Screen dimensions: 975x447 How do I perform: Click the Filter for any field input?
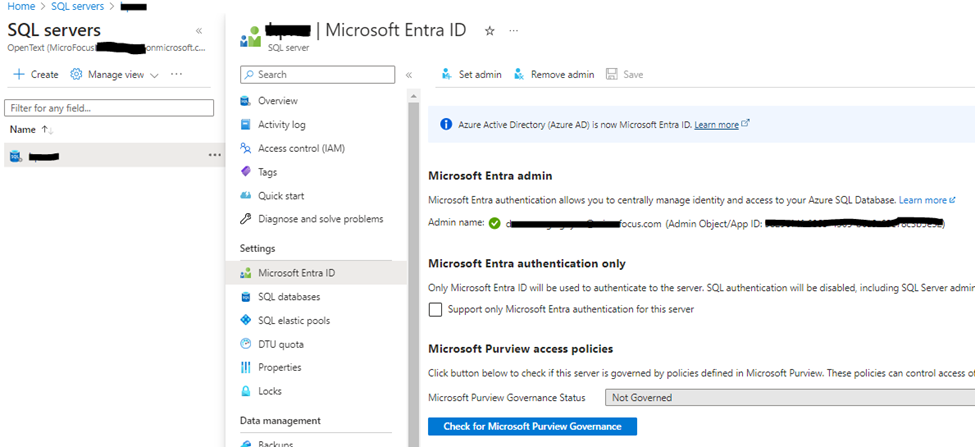point(109,108)
